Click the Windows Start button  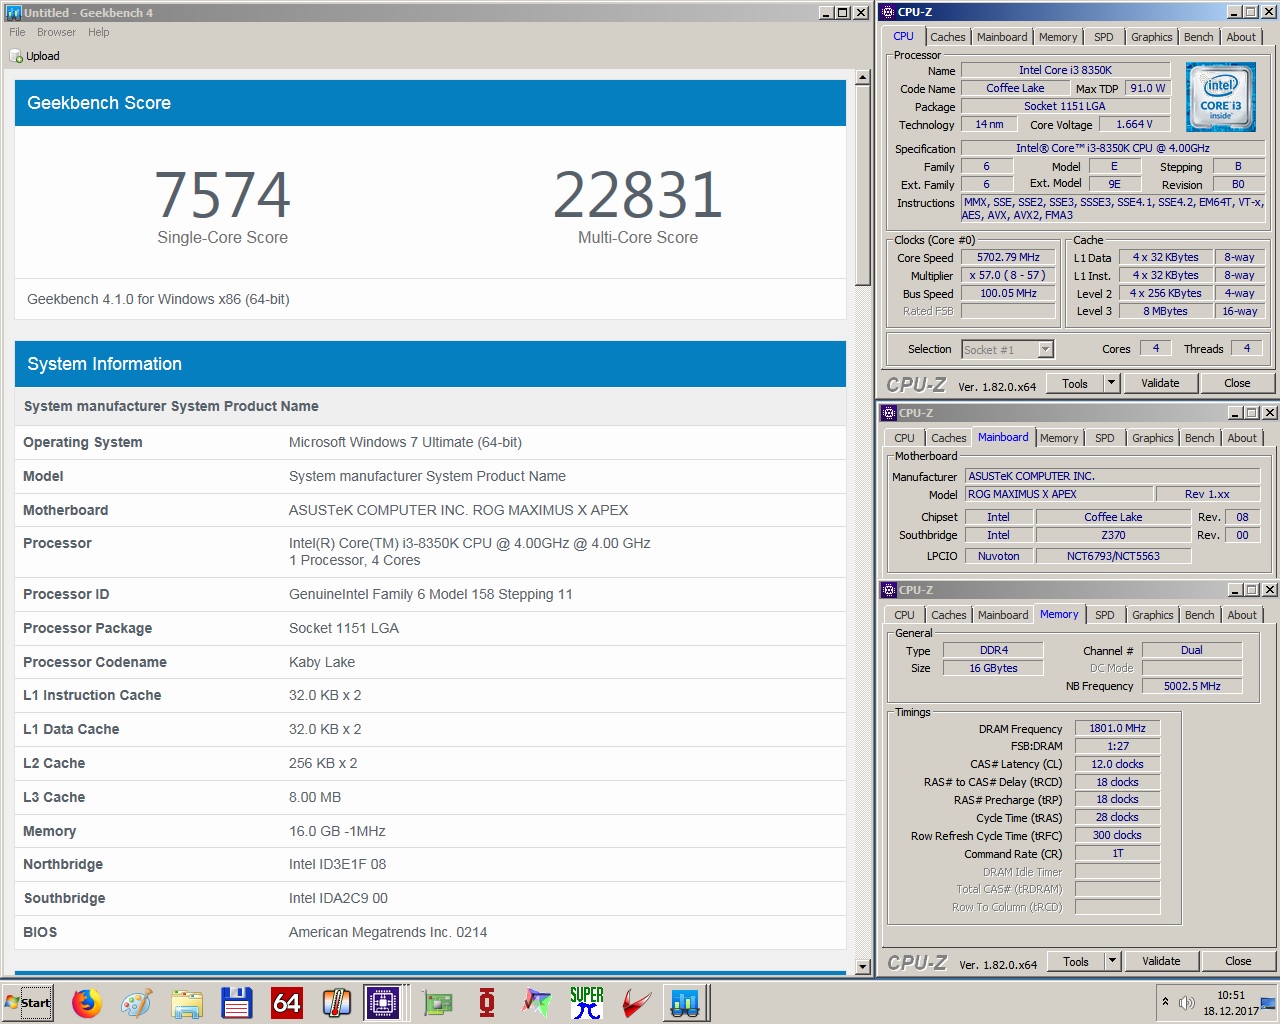[x=28, y=1002]
